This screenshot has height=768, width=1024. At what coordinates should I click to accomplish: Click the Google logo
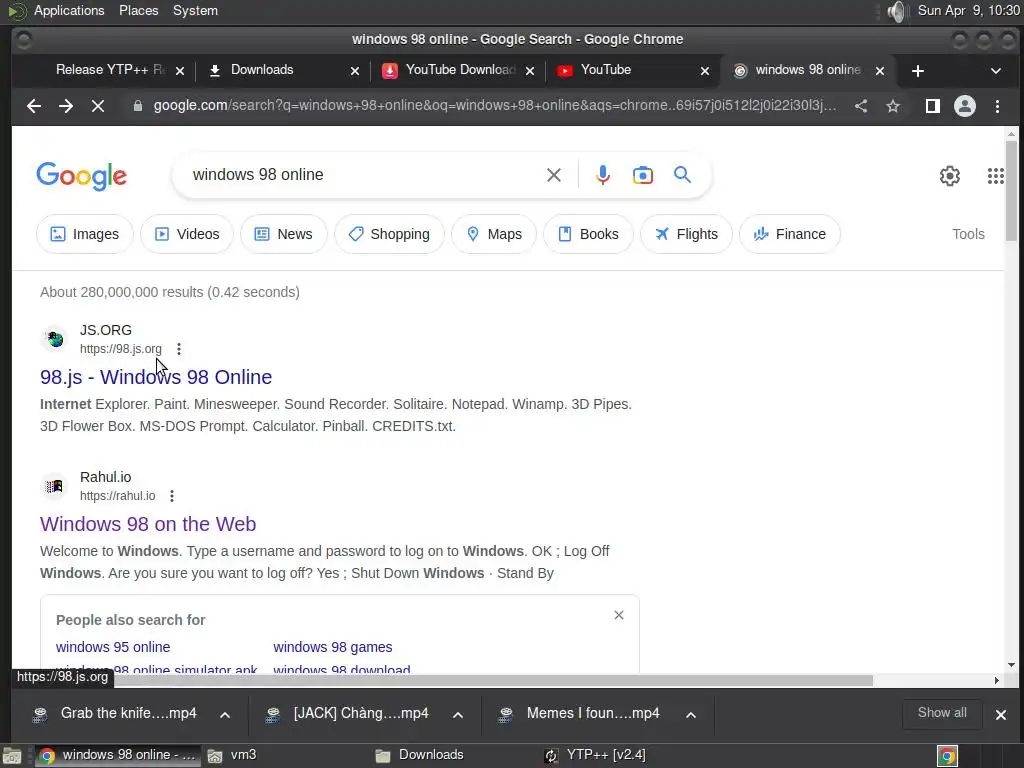click(x=82, y=176)
